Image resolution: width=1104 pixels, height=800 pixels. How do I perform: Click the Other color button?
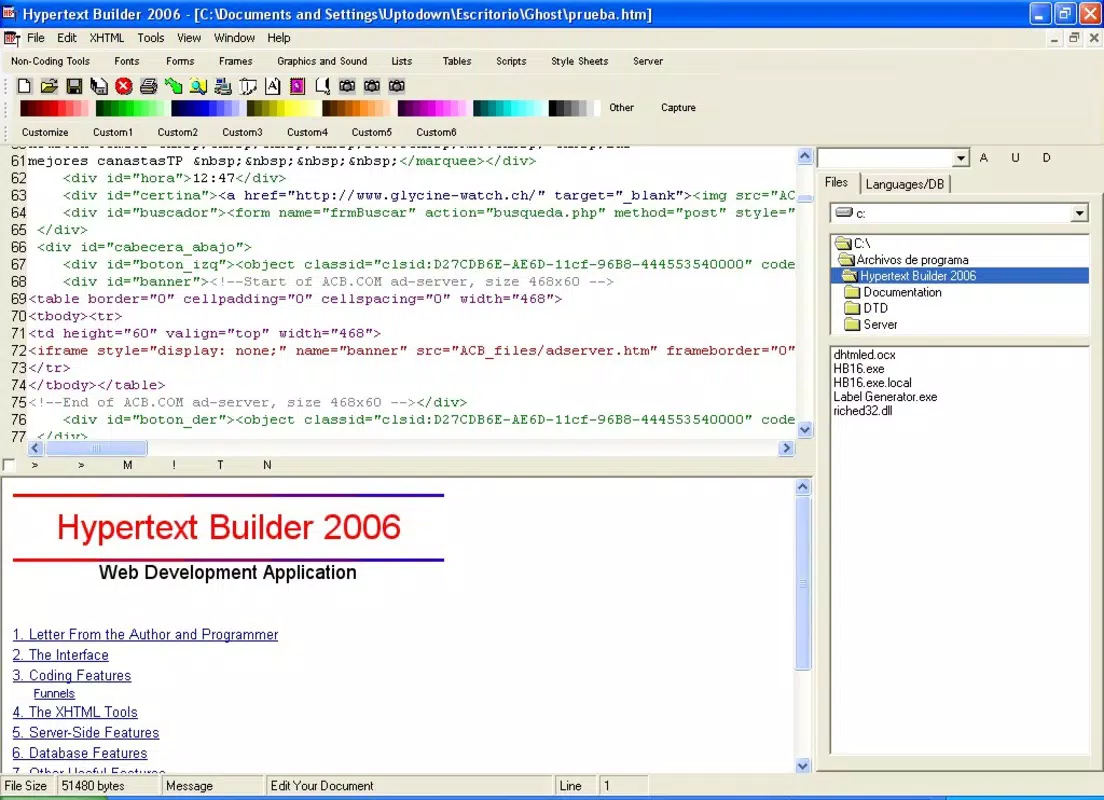622,108
